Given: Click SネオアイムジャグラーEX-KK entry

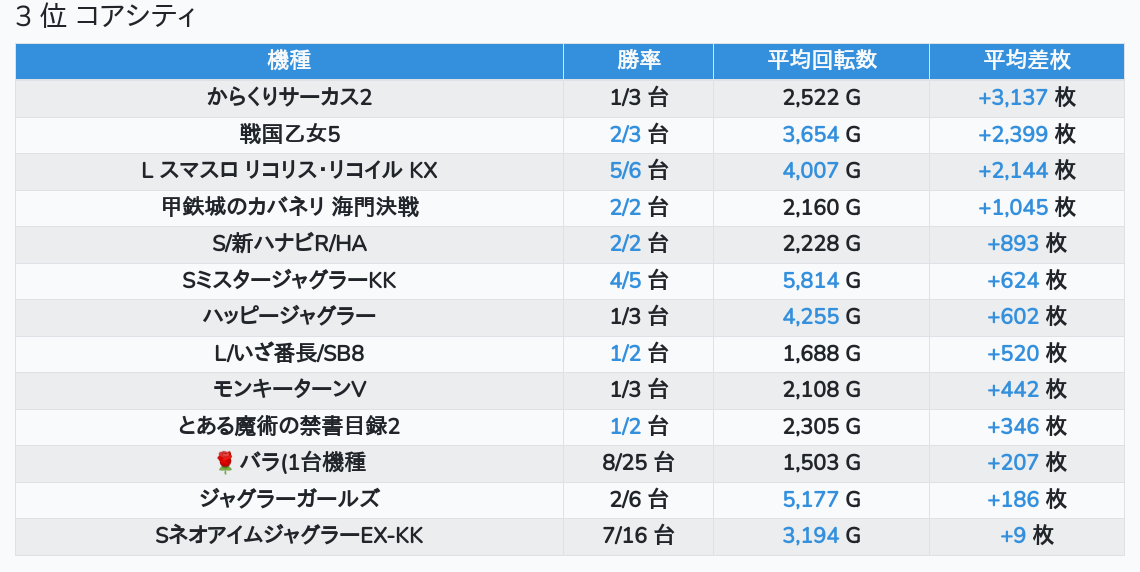Looking at the screenshot, I should coord(289,536).
